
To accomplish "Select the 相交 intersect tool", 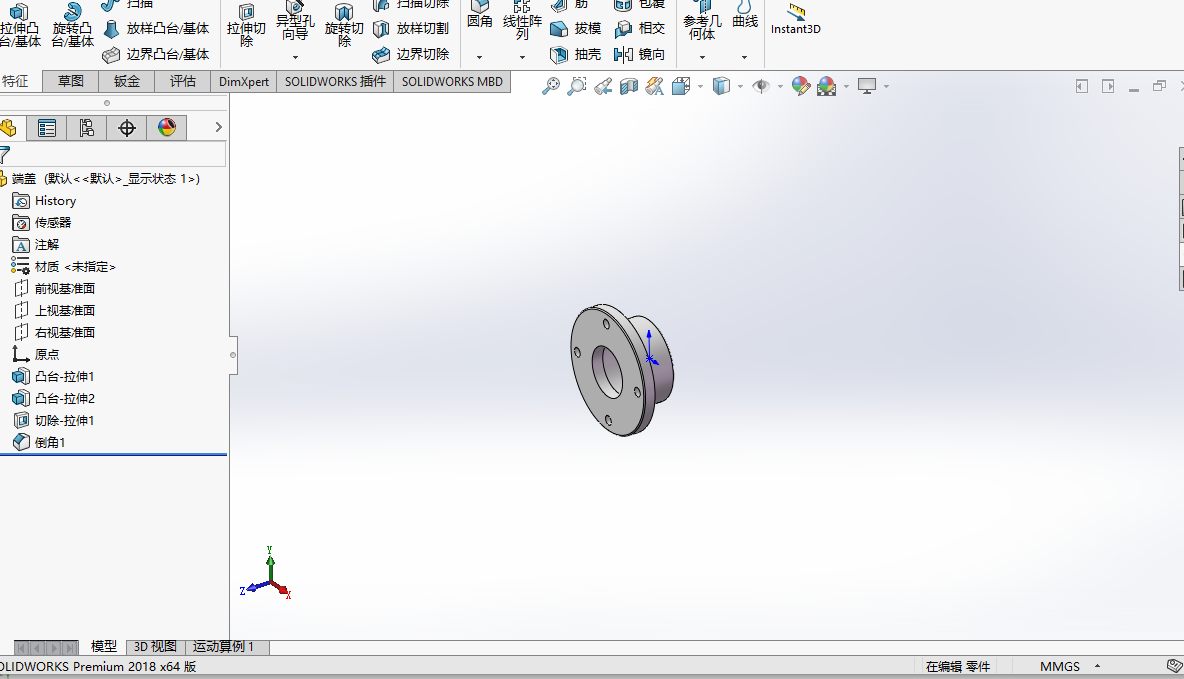I will click(x=640, y=29).
